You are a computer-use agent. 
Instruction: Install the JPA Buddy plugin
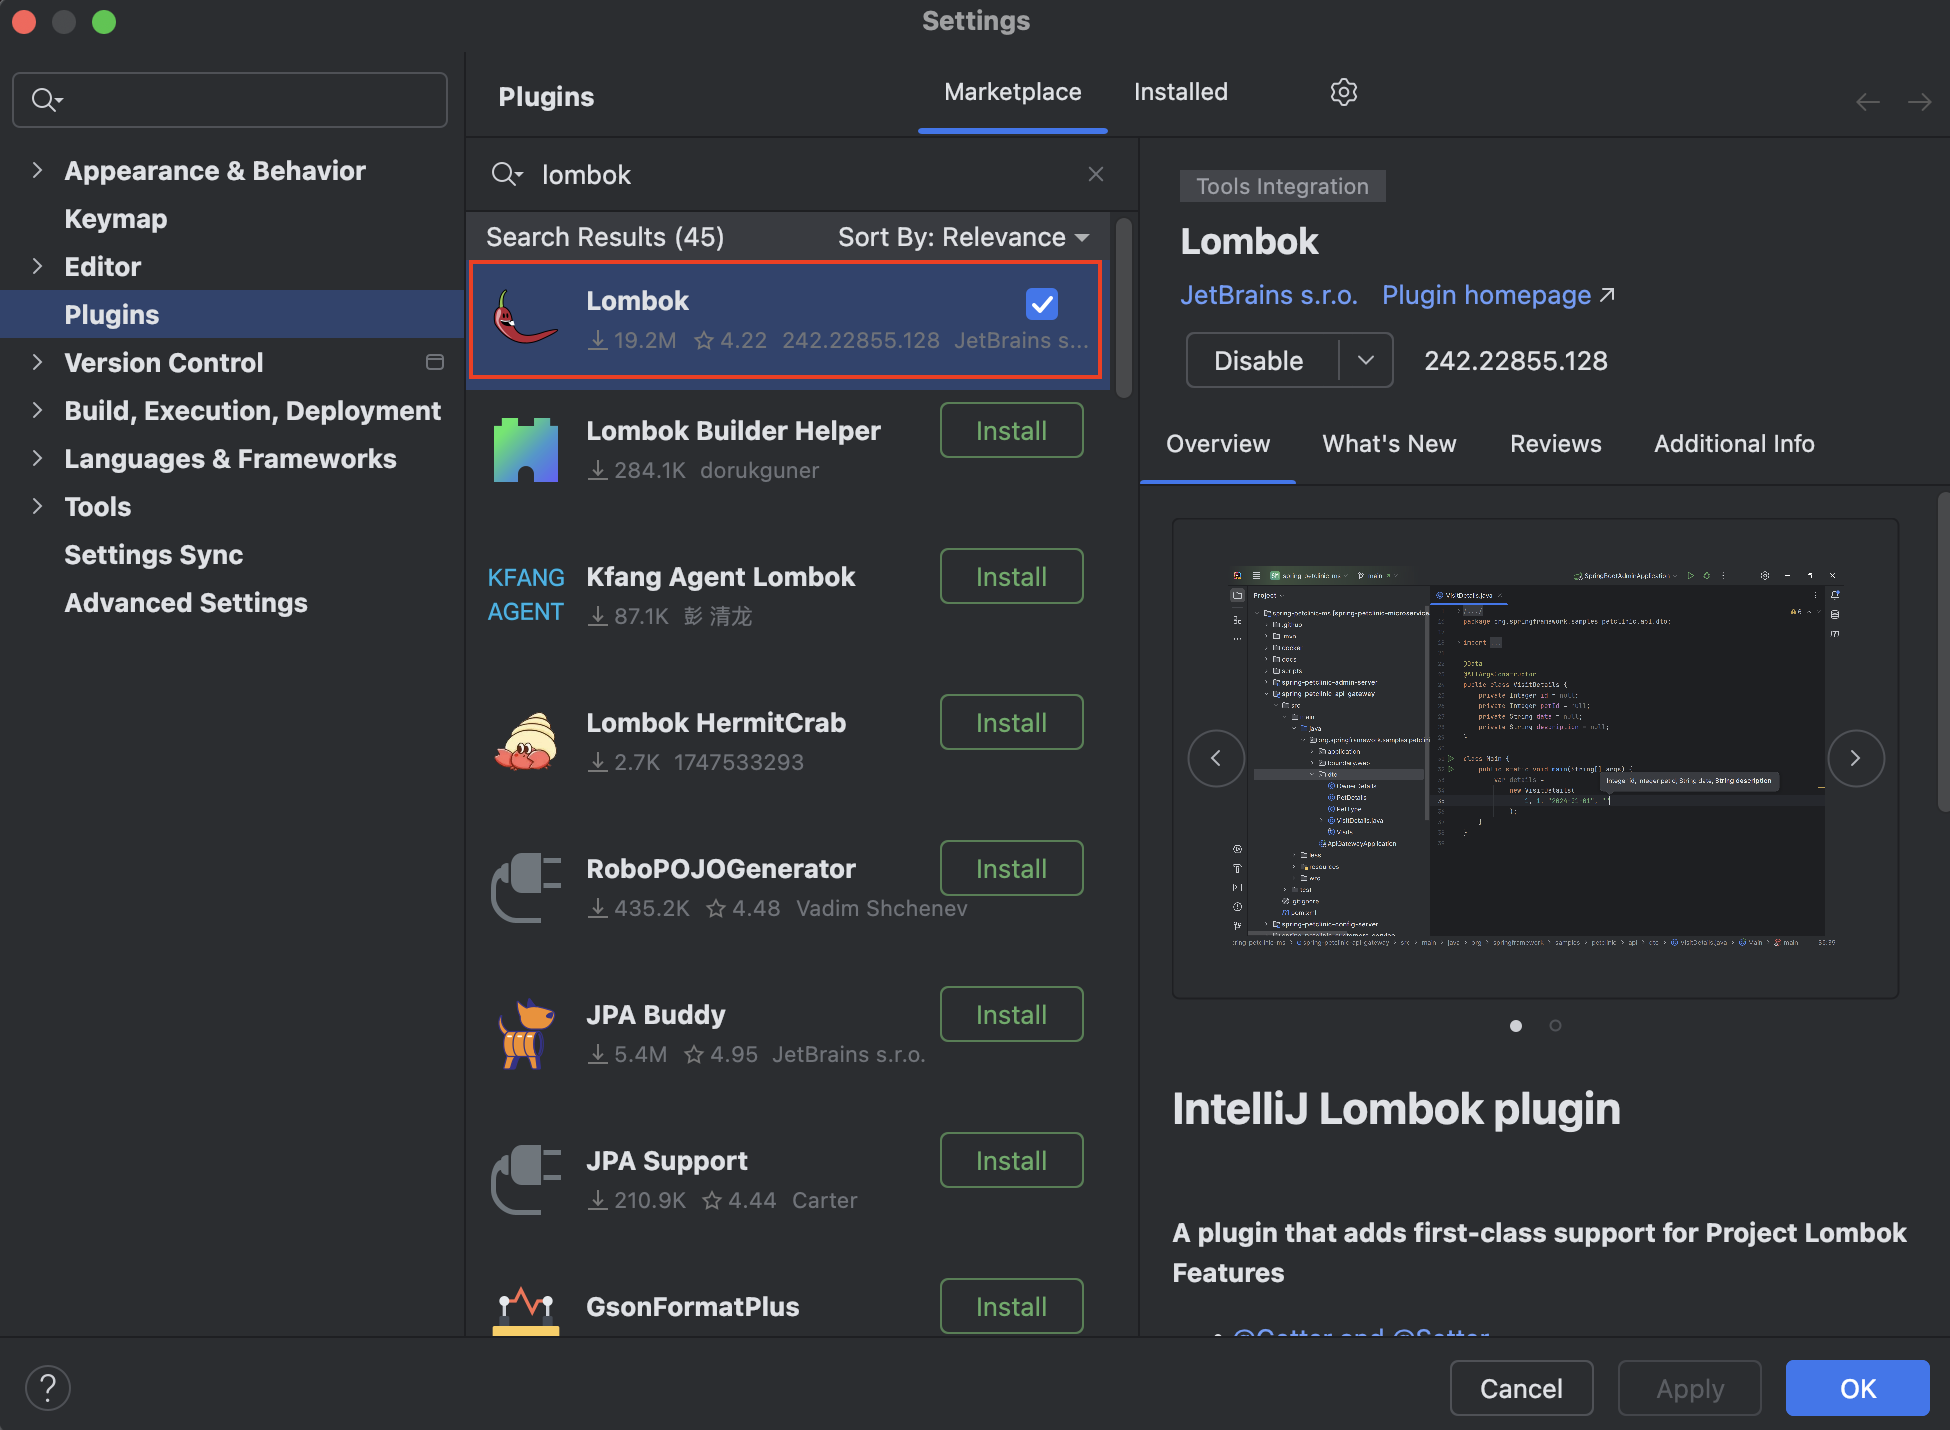[x=1011, y=1014]
